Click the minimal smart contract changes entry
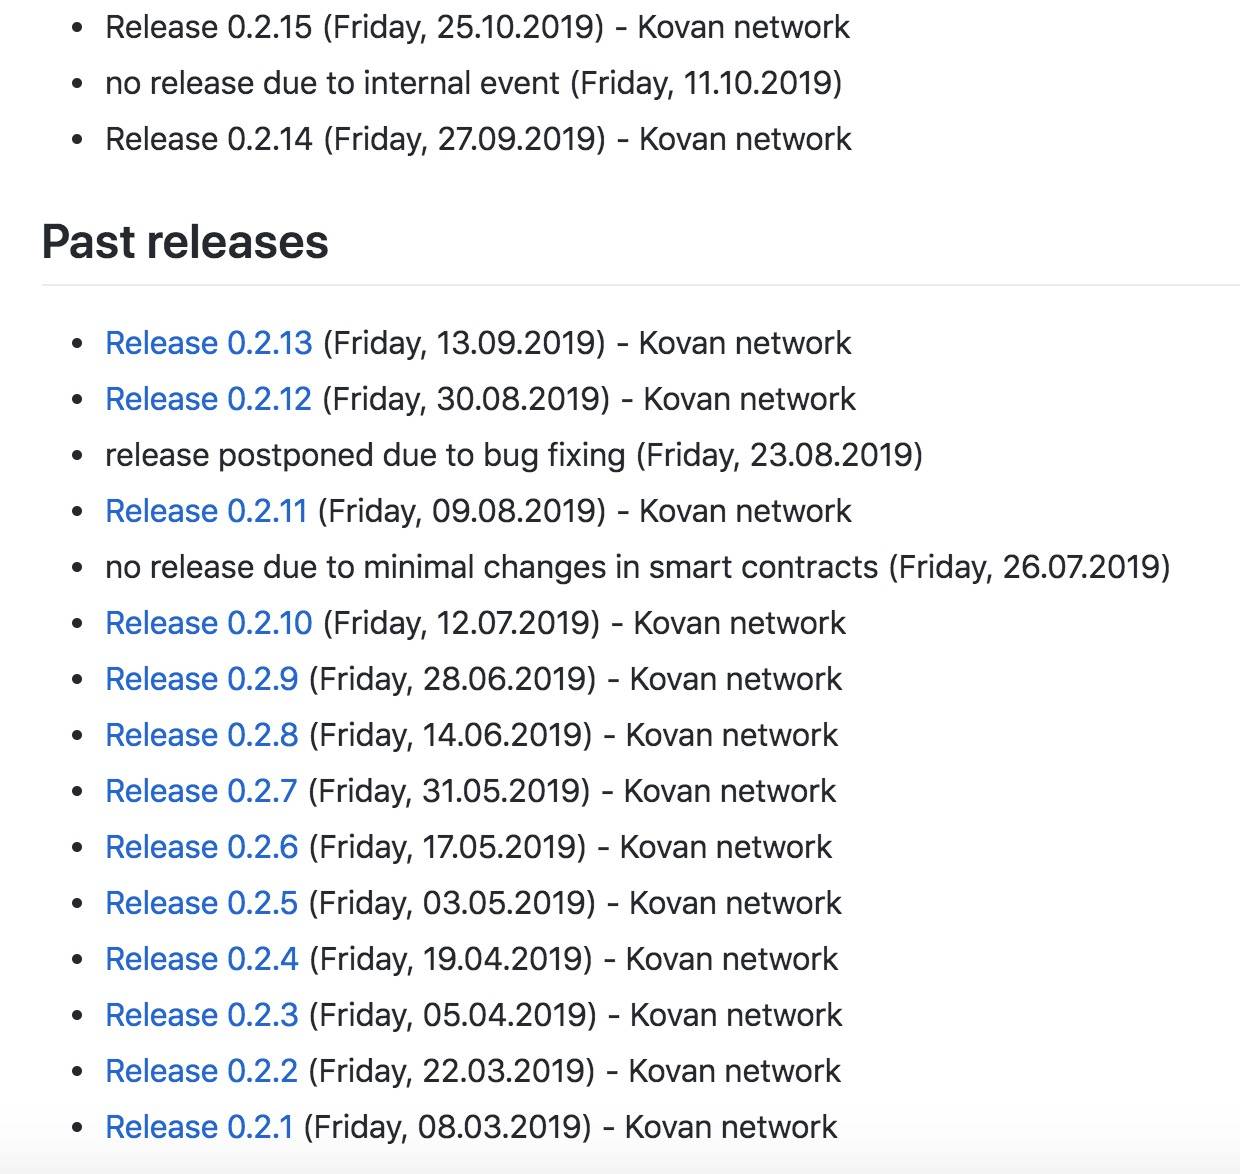Image resolution: width=1240 pixels, height=1174 pixels. [x=637, y=567]
